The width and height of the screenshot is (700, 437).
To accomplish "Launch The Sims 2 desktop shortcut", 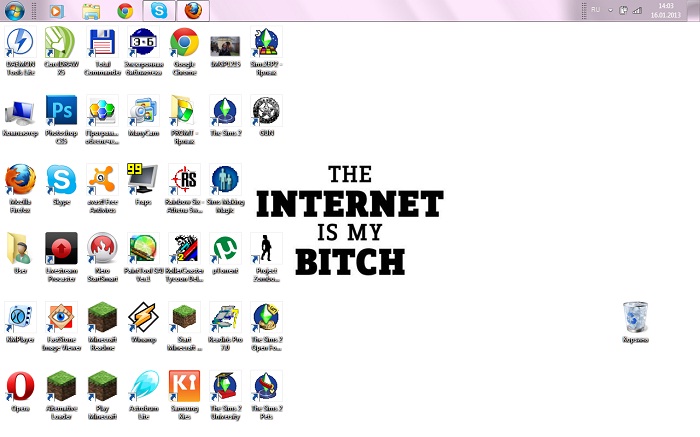I will [x=225, y=111].
